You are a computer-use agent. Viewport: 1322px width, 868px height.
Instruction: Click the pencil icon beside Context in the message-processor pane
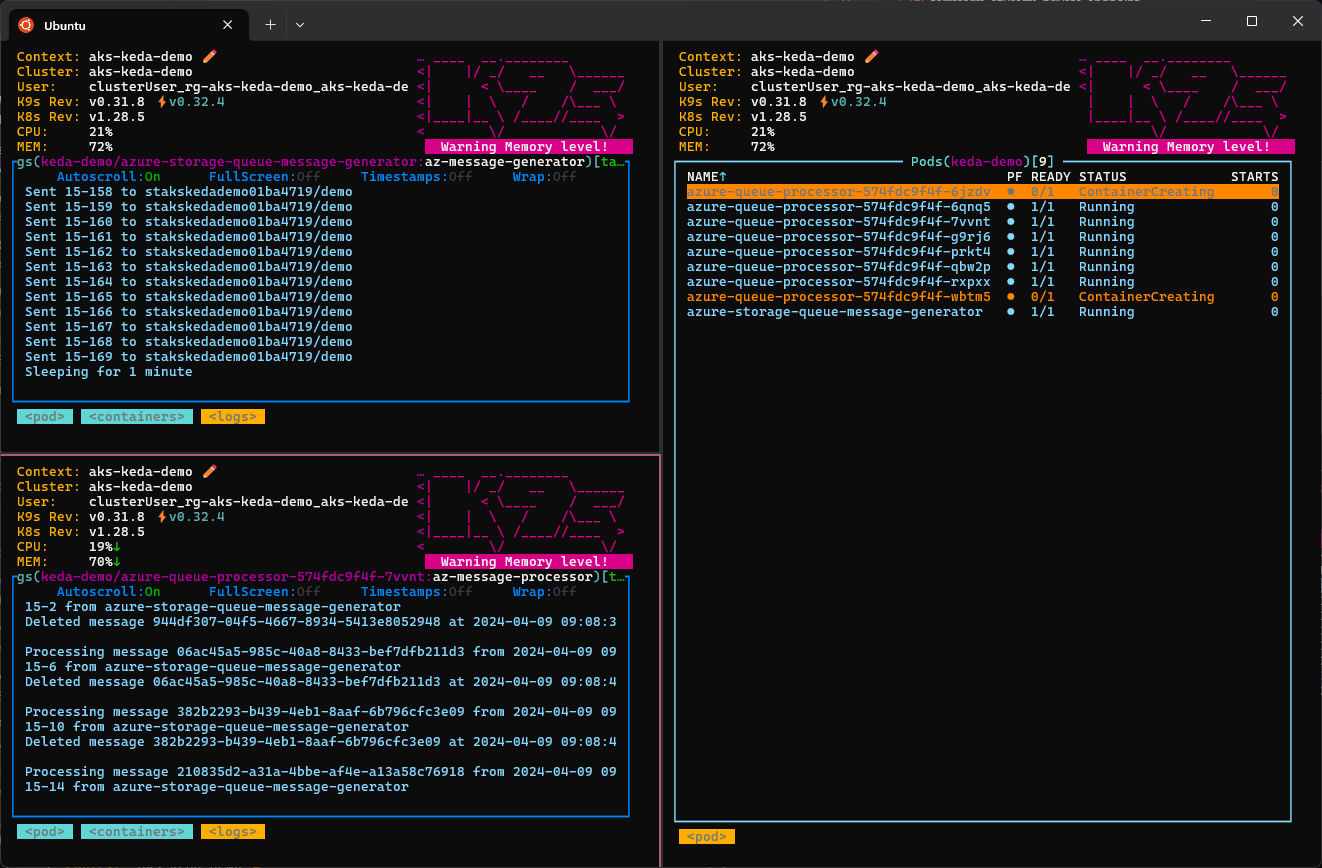[209, 472]
